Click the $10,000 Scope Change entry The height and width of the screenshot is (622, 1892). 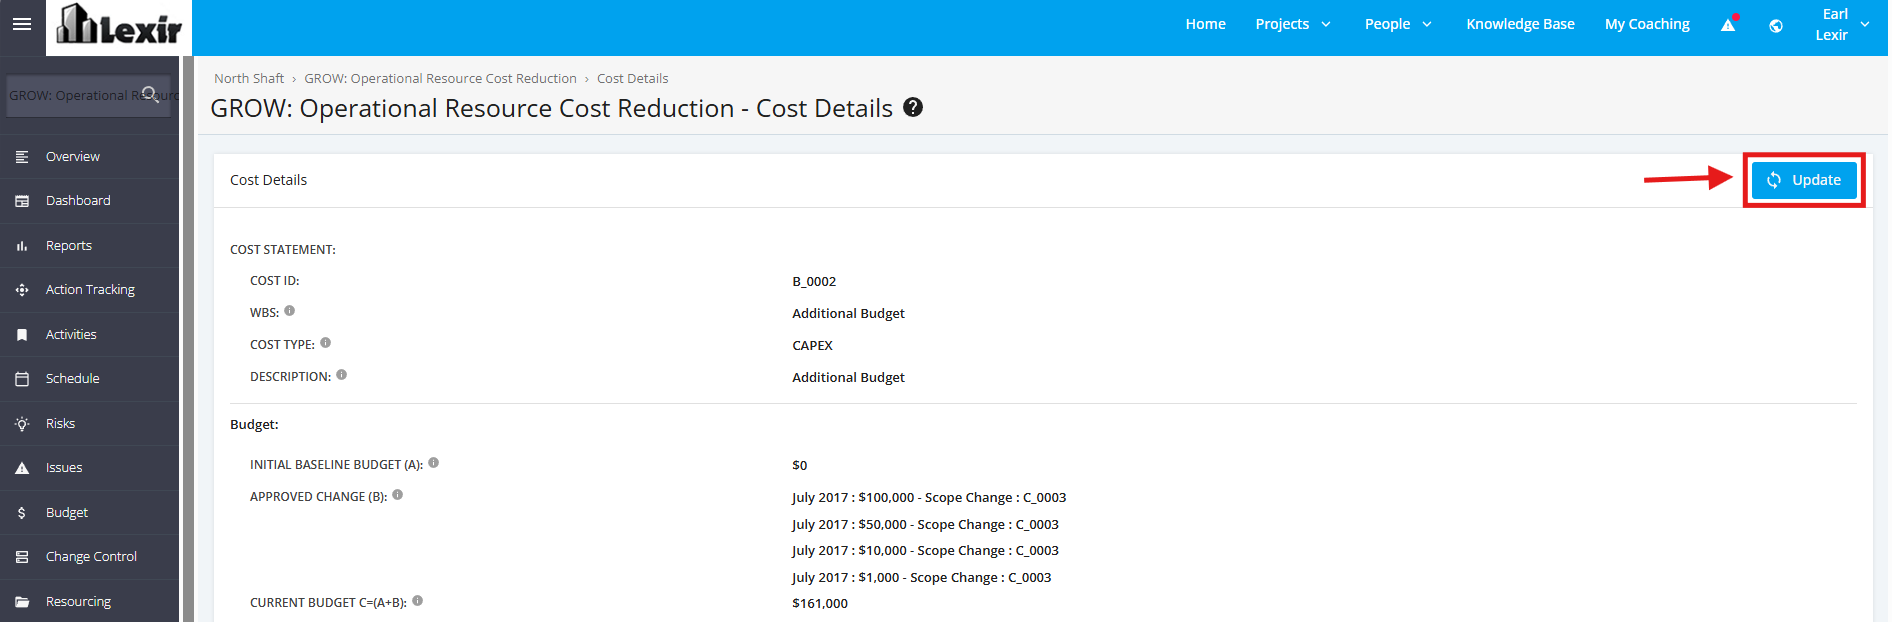(x=925, y=550)
